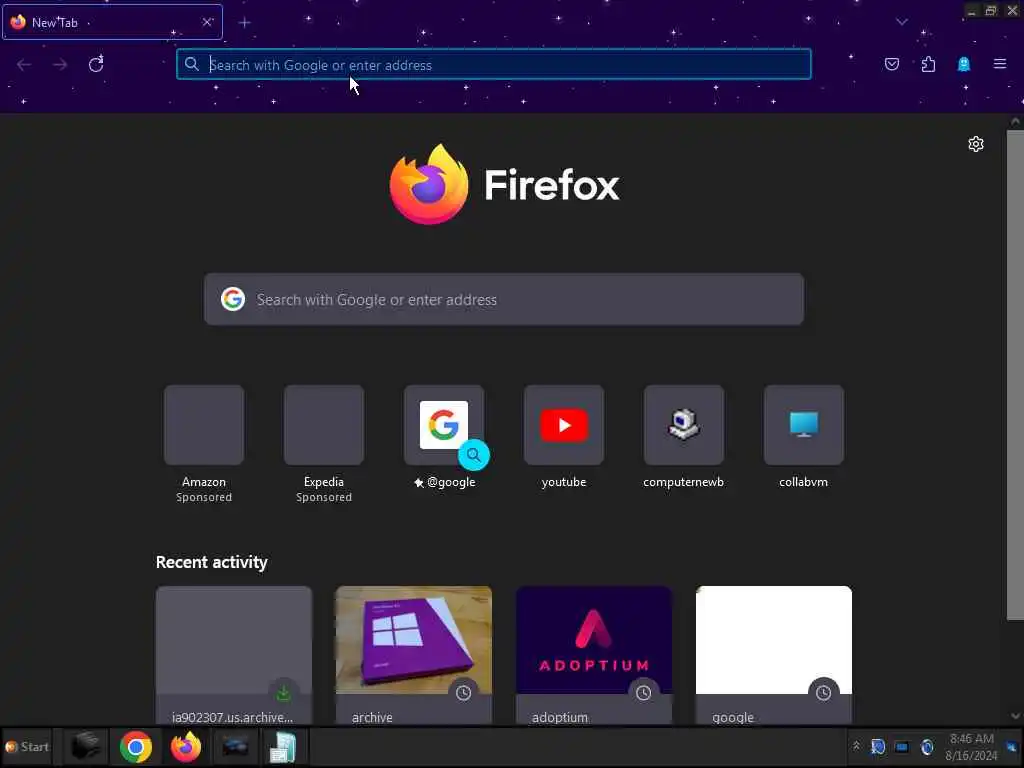The image size is (1024, 768).
Task: Open the Save to Pocket icon
Action: pyautogui.click(x=892, y=64)
